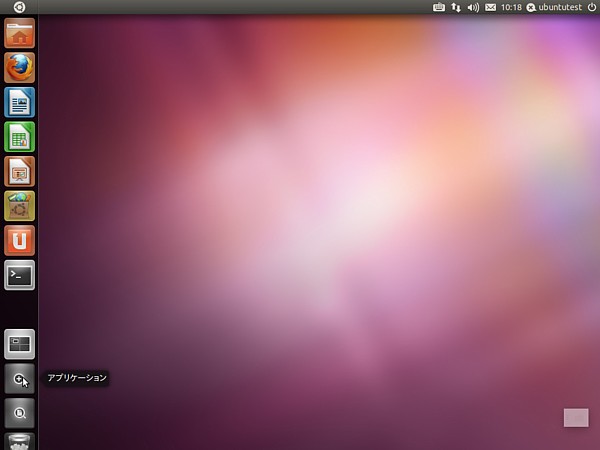
Task: Launch the Terminal from launcher
Action: [x=20, y=275]
